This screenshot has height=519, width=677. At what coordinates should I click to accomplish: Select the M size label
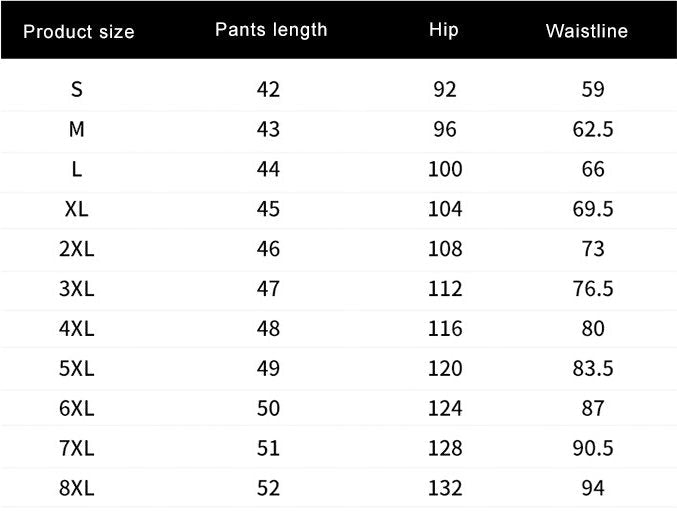point(77,129)
